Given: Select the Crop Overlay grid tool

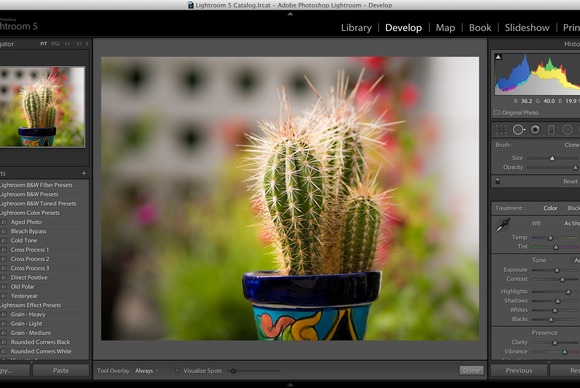Looking at the screenshot, I should pos(501,130).
